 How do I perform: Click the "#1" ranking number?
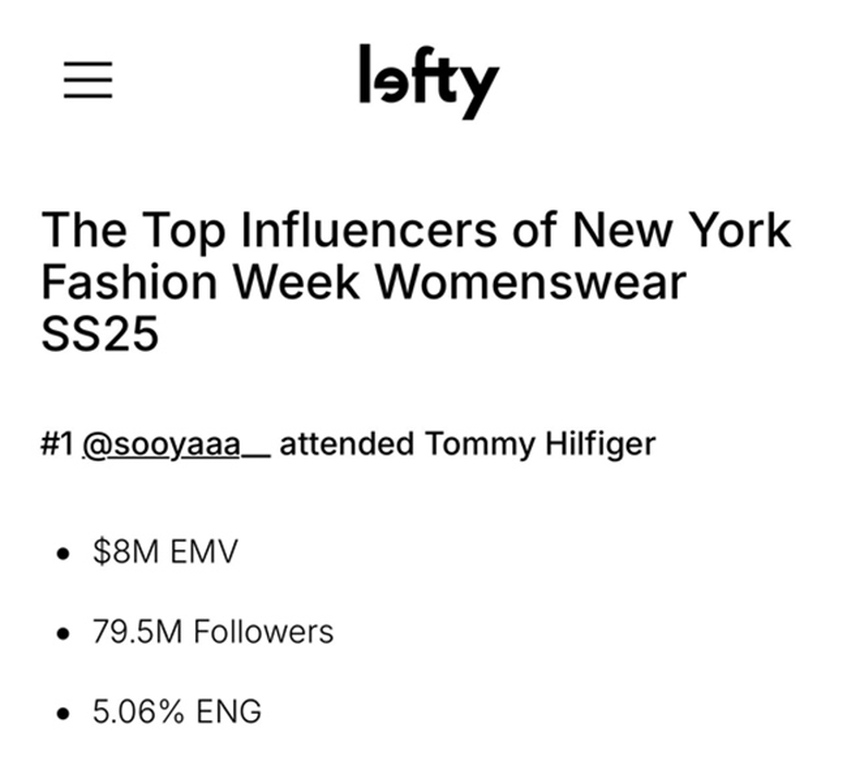coord(56,444)
